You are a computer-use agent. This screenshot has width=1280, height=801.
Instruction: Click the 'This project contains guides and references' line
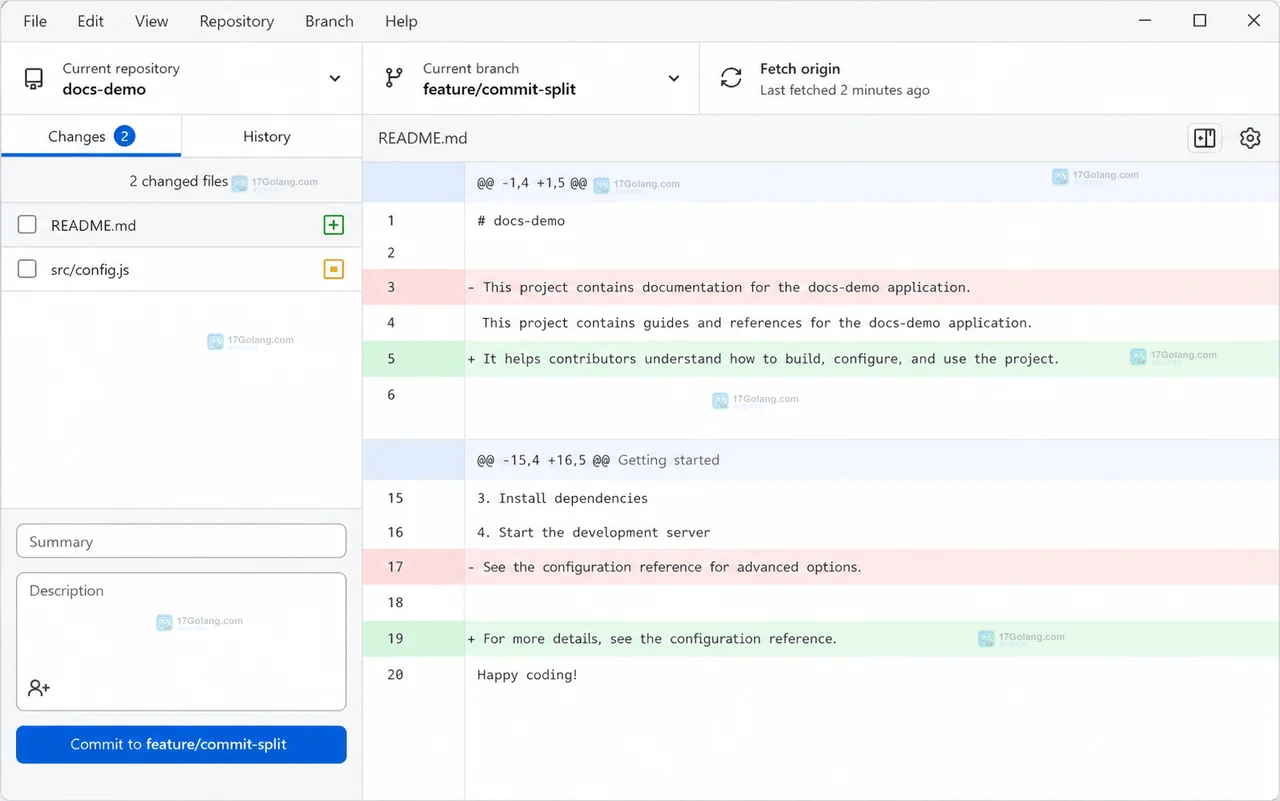pos(757,322)
